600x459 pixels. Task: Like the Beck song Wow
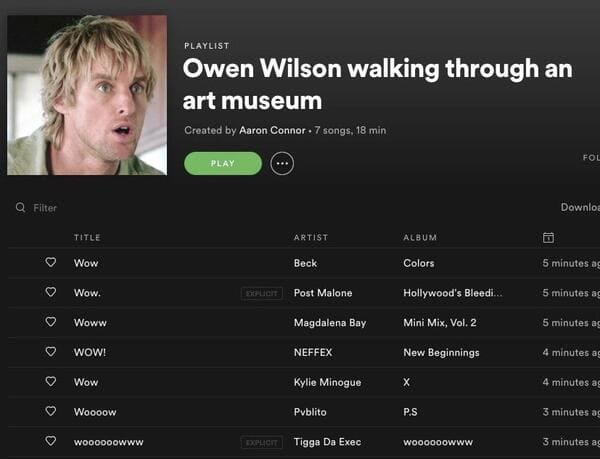click(x=51, y=262)
